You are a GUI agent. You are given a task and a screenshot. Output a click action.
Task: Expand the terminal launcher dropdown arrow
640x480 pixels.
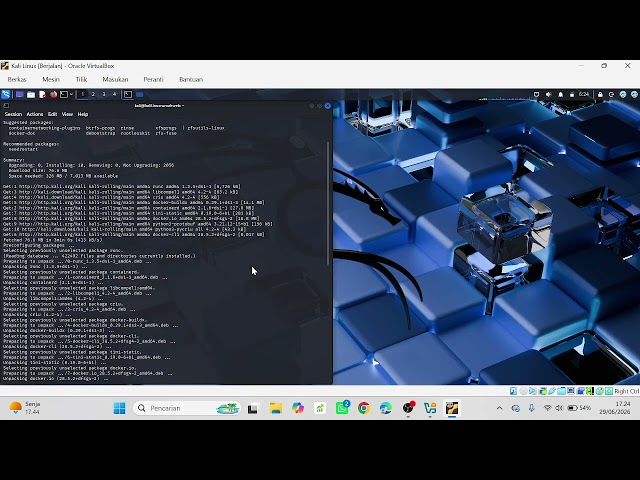[x=71, y=95]
